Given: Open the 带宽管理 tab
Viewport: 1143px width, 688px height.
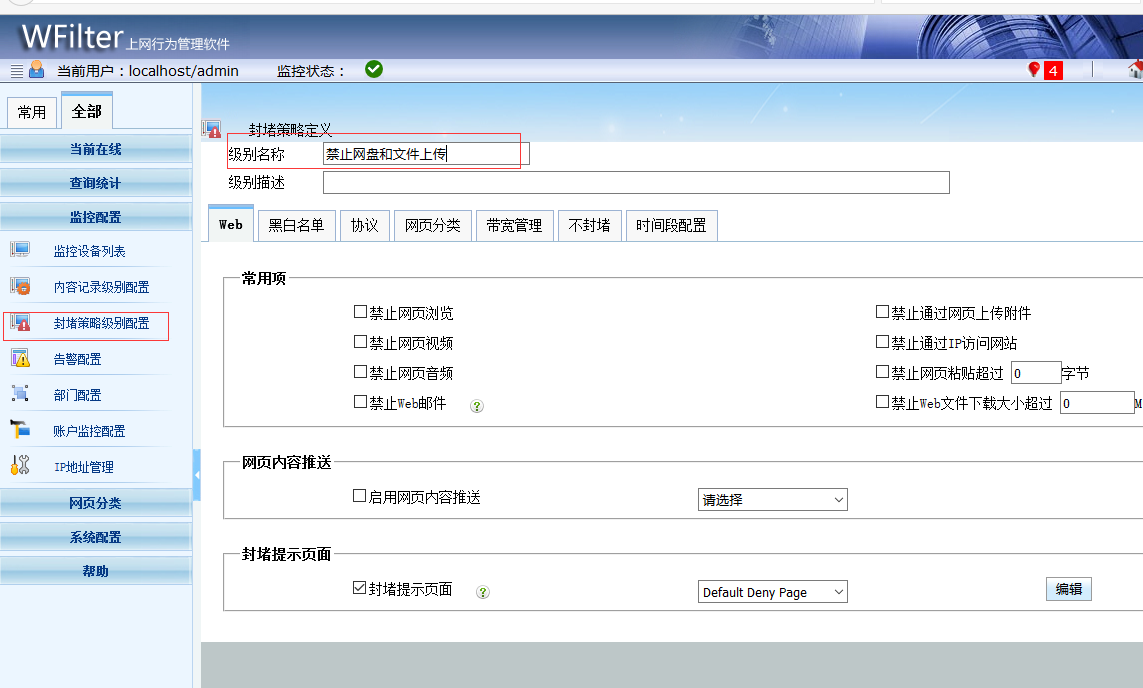Looking at the screenshot, I should tap(514, 226).
